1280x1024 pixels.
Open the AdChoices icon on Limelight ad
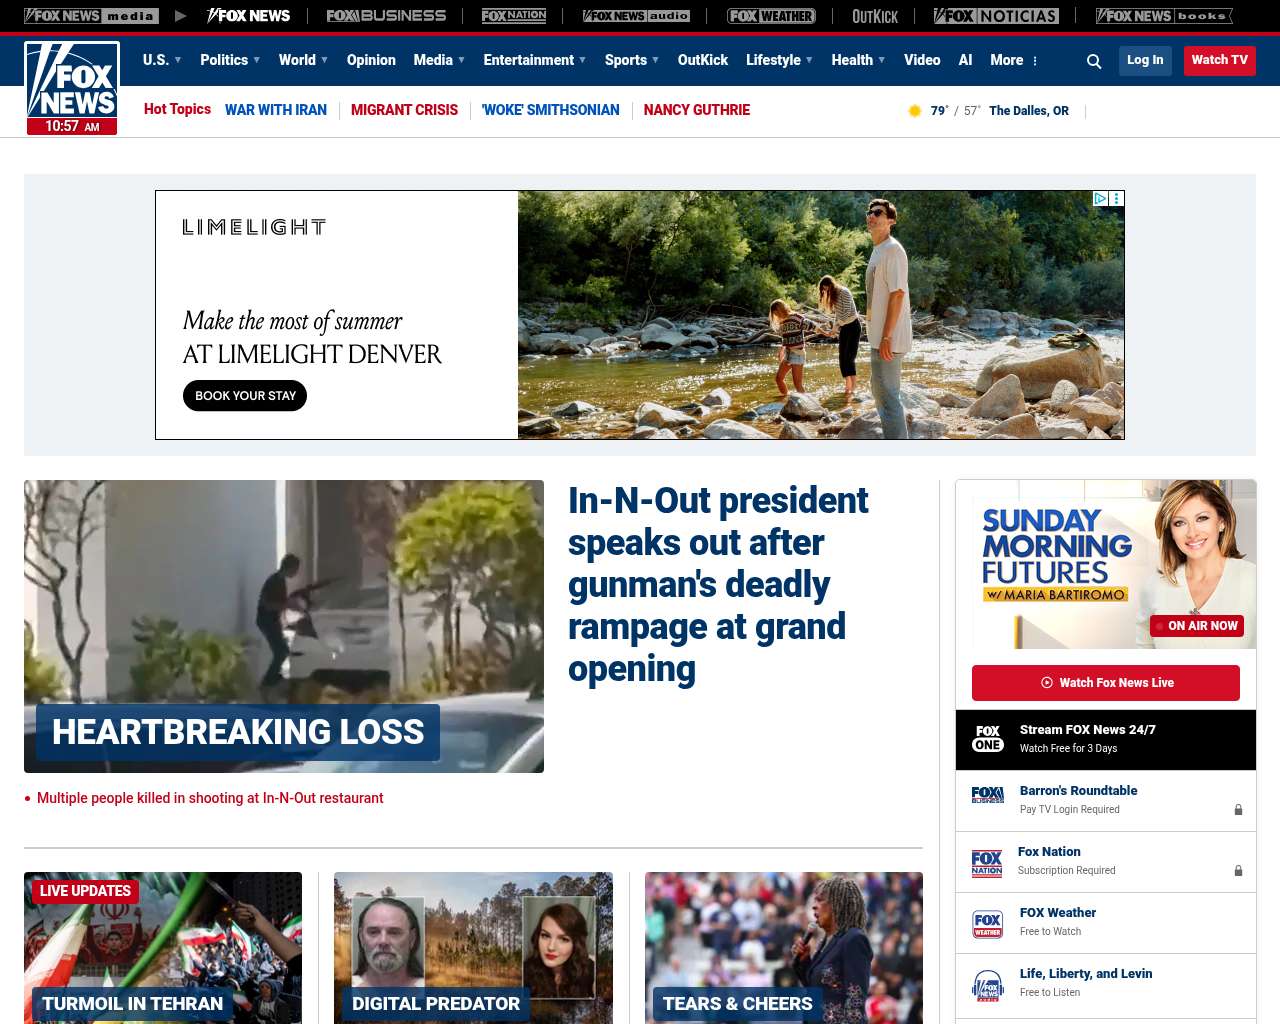point(1100,199)
